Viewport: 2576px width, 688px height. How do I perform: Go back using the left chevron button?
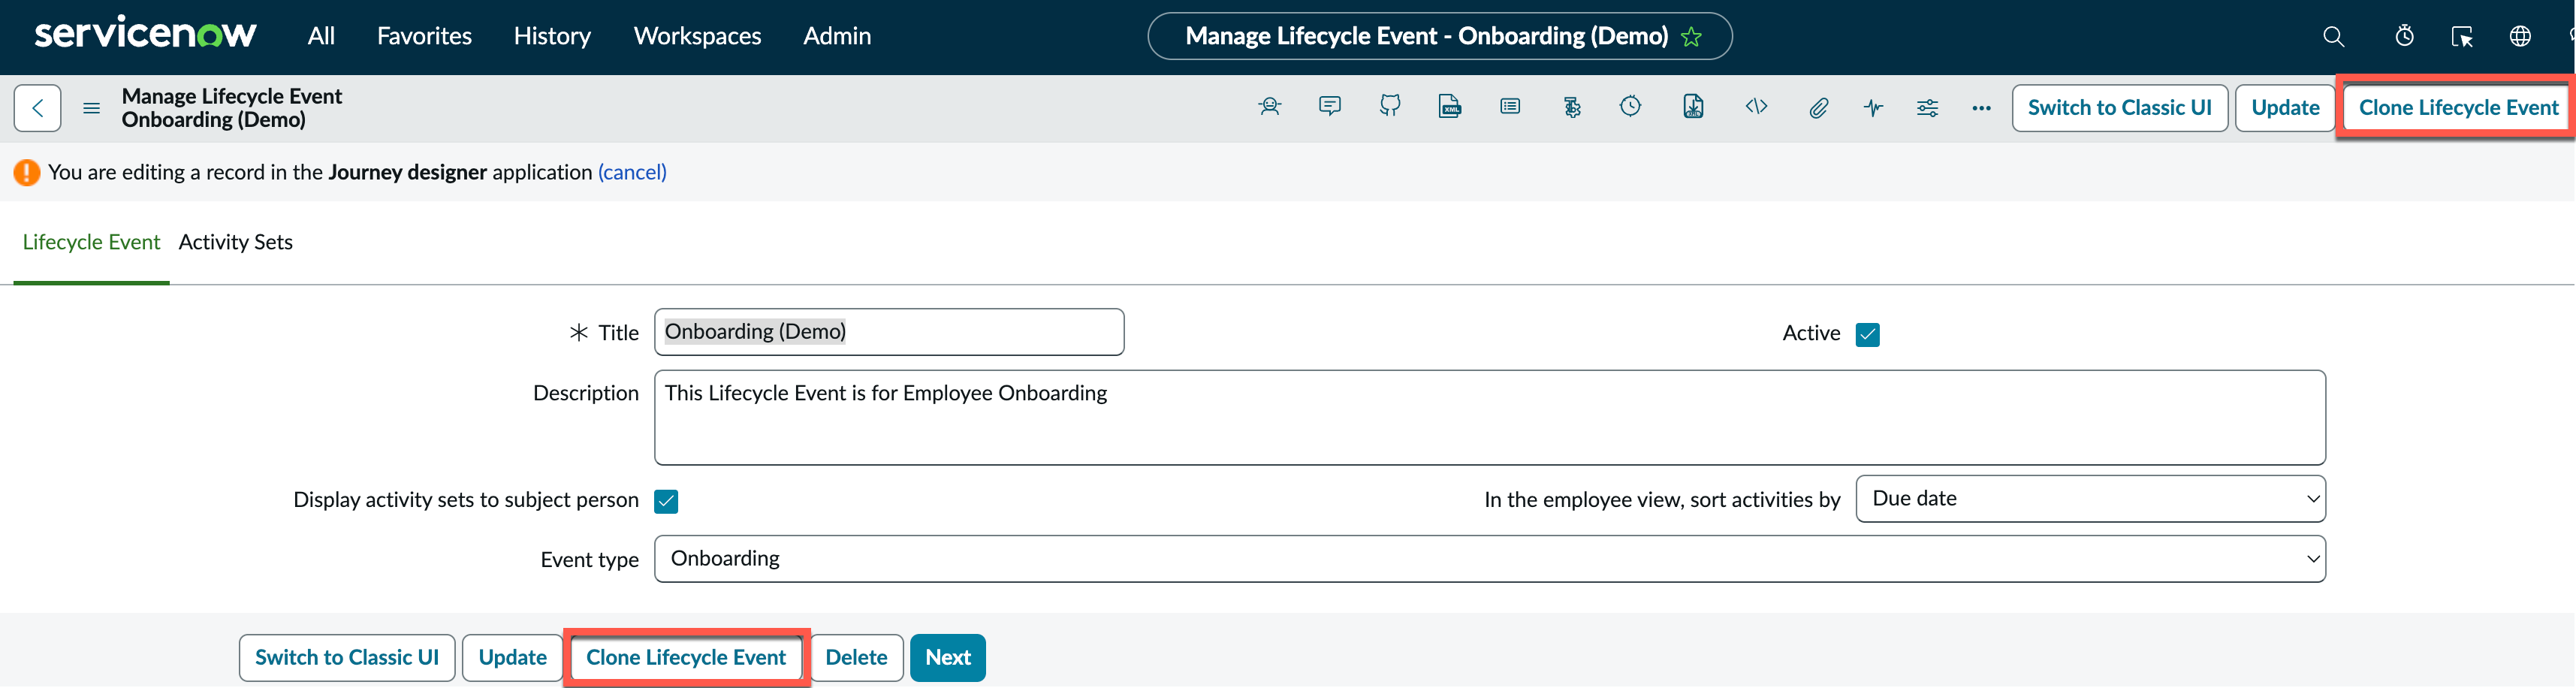[38, 108]
